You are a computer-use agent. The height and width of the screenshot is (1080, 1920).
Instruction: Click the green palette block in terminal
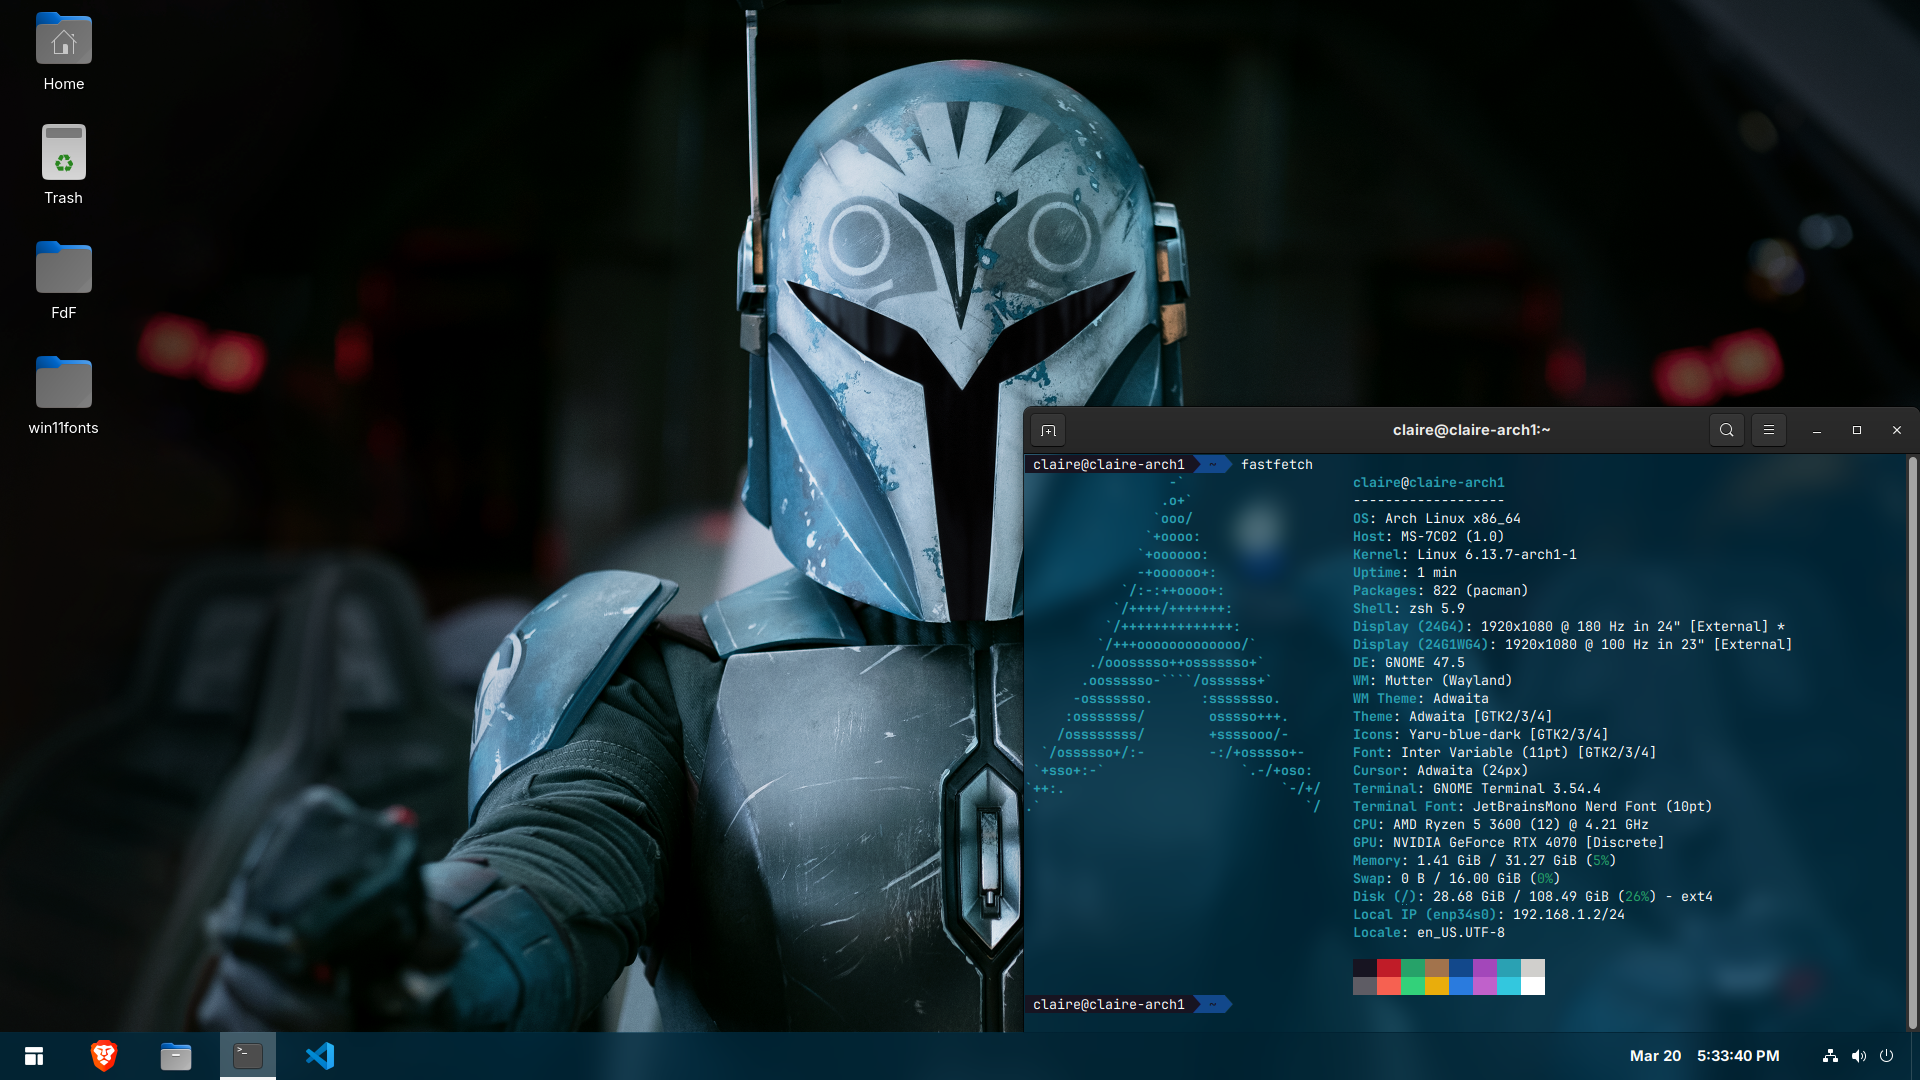point(1413,968)
